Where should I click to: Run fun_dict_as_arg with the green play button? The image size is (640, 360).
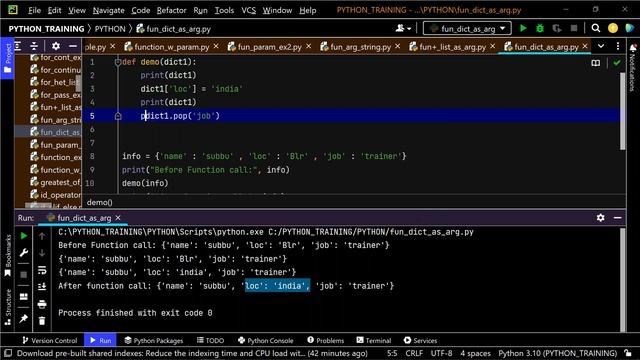523,28
